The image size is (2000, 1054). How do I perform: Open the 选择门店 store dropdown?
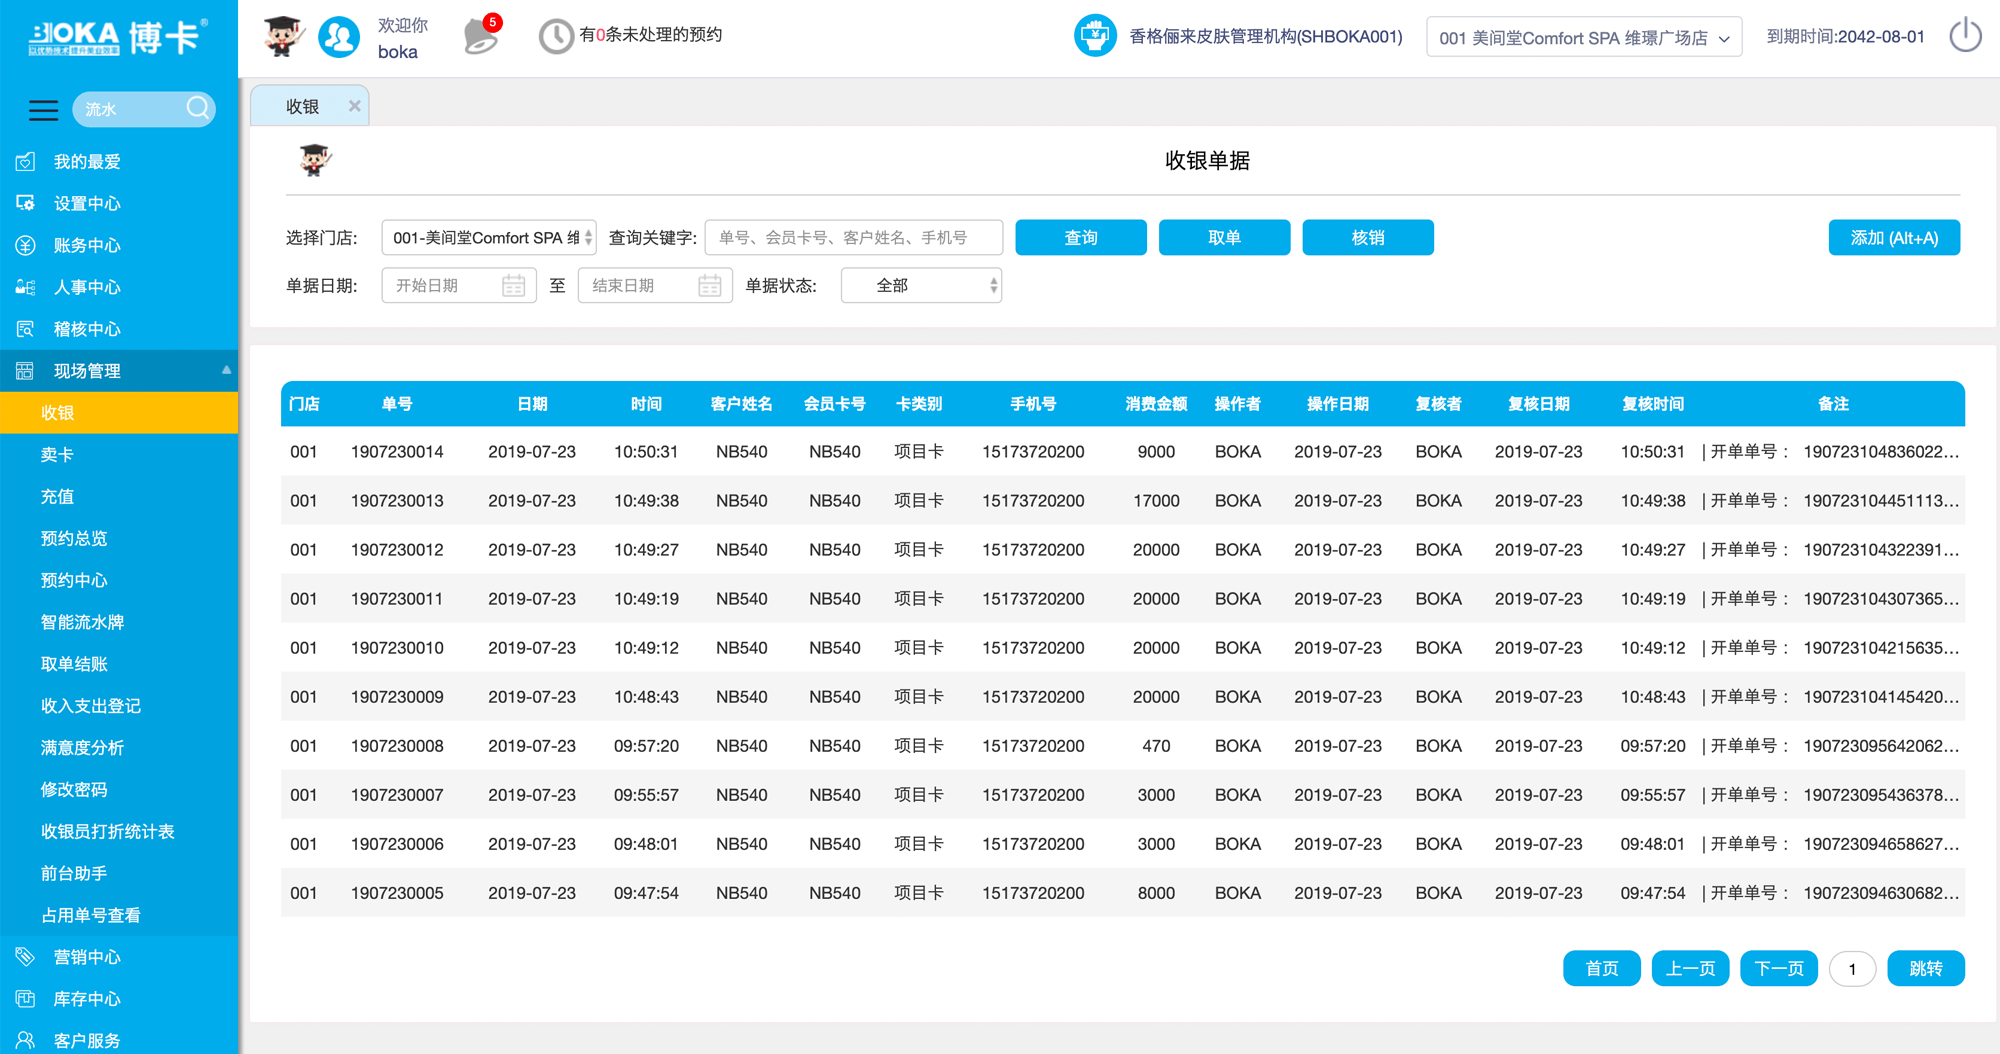click(489, 238)
